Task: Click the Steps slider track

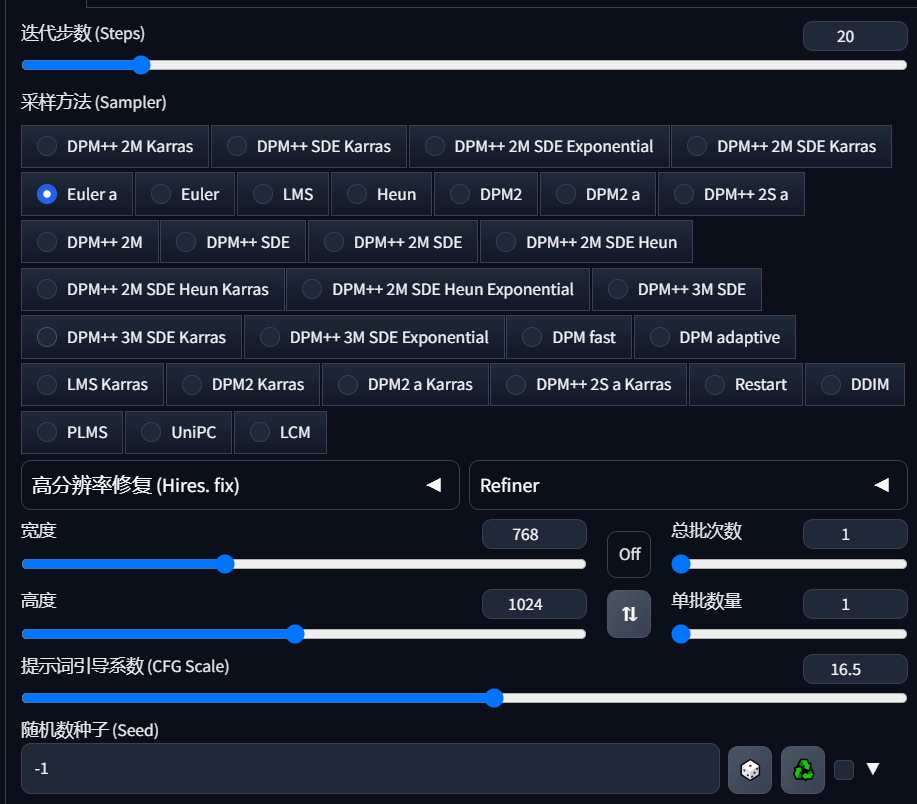Action: (x=500, y=65)
